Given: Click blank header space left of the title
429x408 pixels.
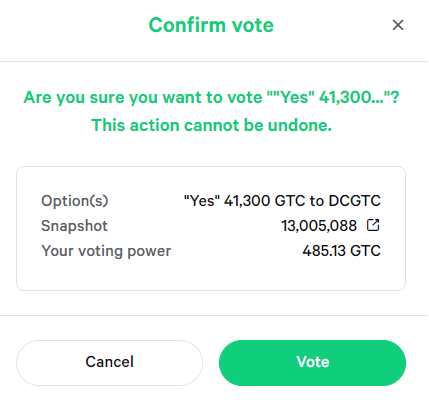Looking at the screenshot, I should (73, 25).
